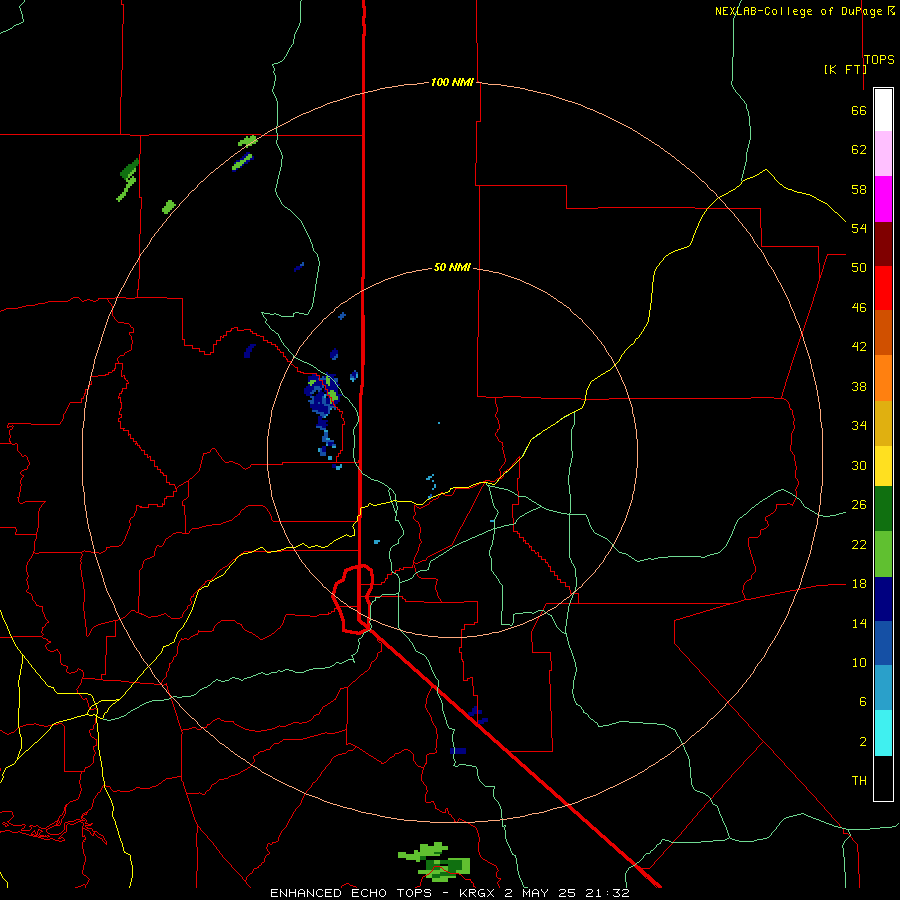
Task: Select the dark red legend color band
Action: pos(883,243)
